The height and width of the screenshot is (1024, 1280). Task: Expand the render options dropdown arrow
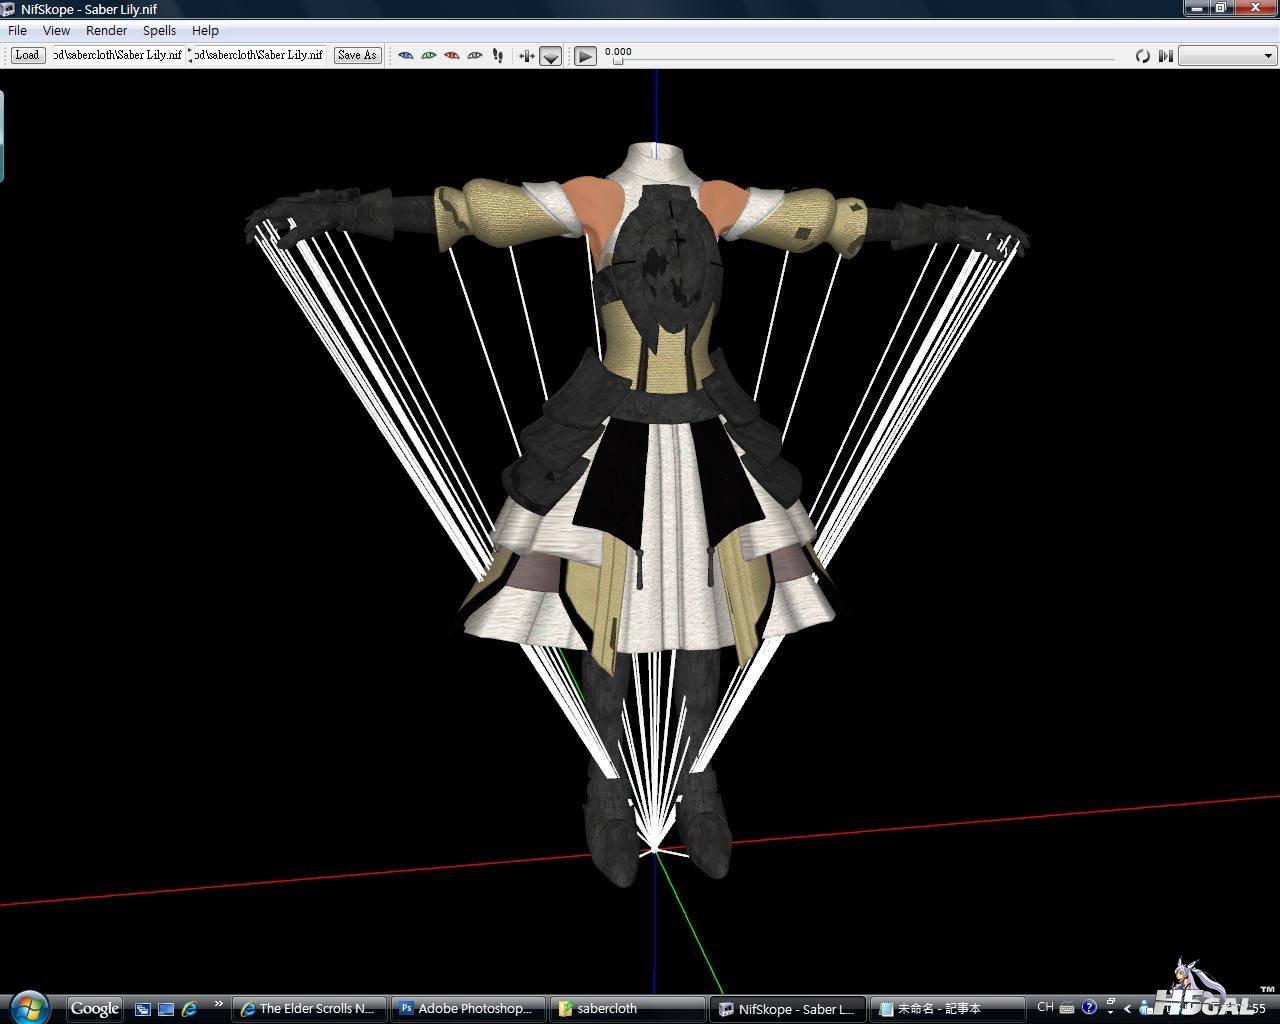550,57
